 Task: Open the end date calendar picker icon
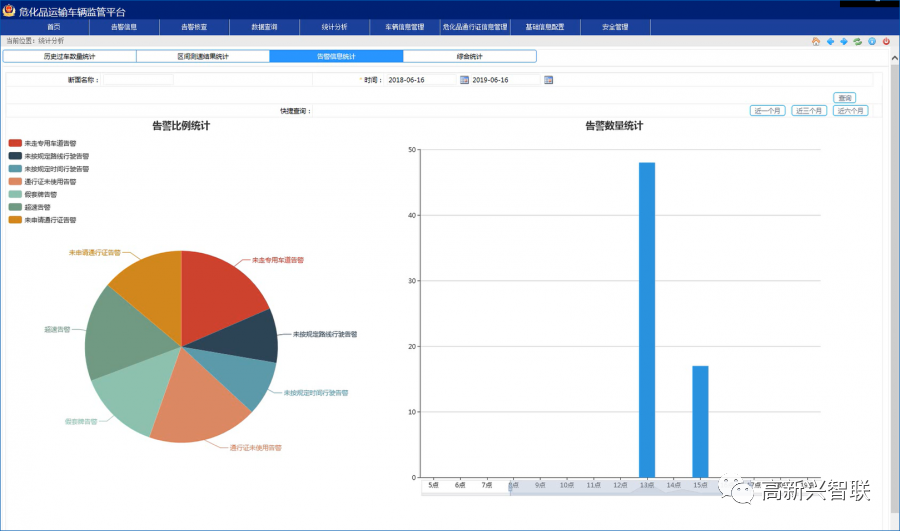pos(548,80)
